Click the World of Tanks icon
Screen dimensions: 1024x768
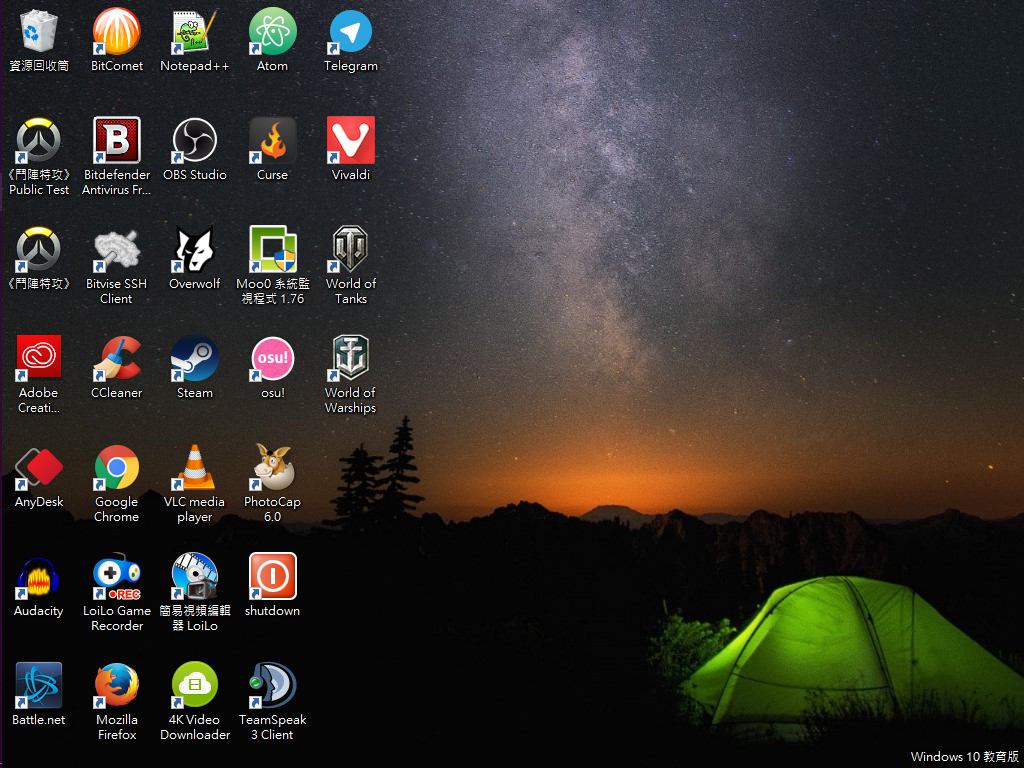(x=351, y=250)
